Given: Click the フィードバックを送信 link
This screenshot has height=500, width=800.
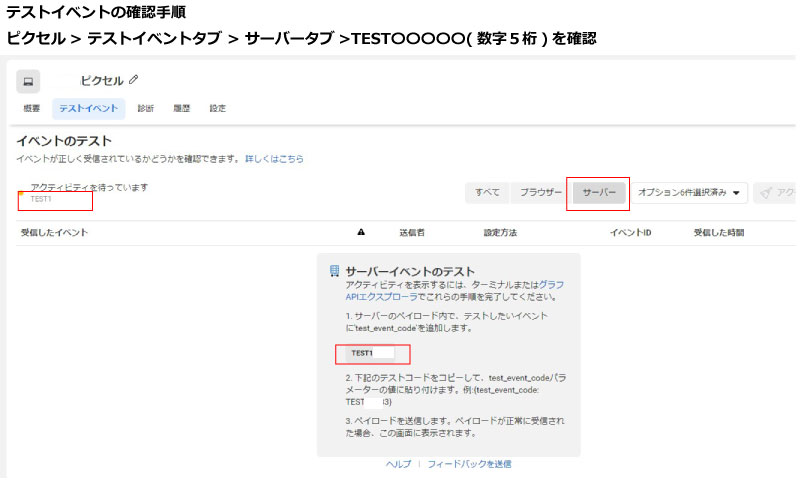Looking at the screenshot, I should point(469,464).
